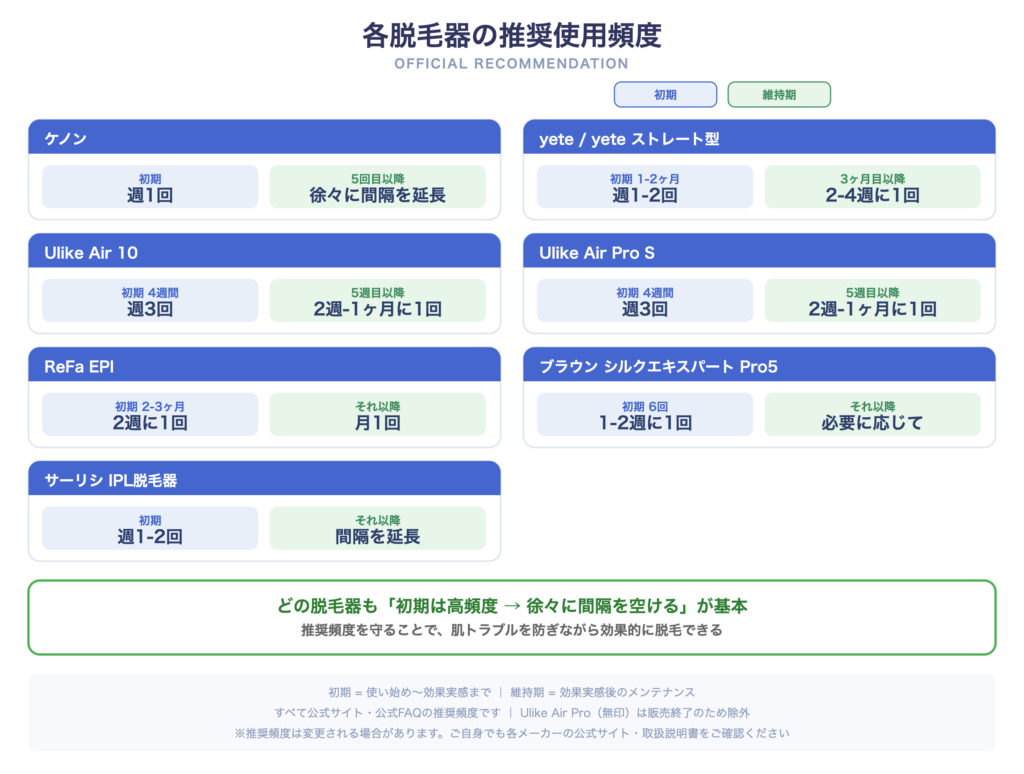Viewport: 1024px width, 774px height.
Task: Click the page title 各脱毛器の推奨使用頻度
Action: tap(512, 35)
